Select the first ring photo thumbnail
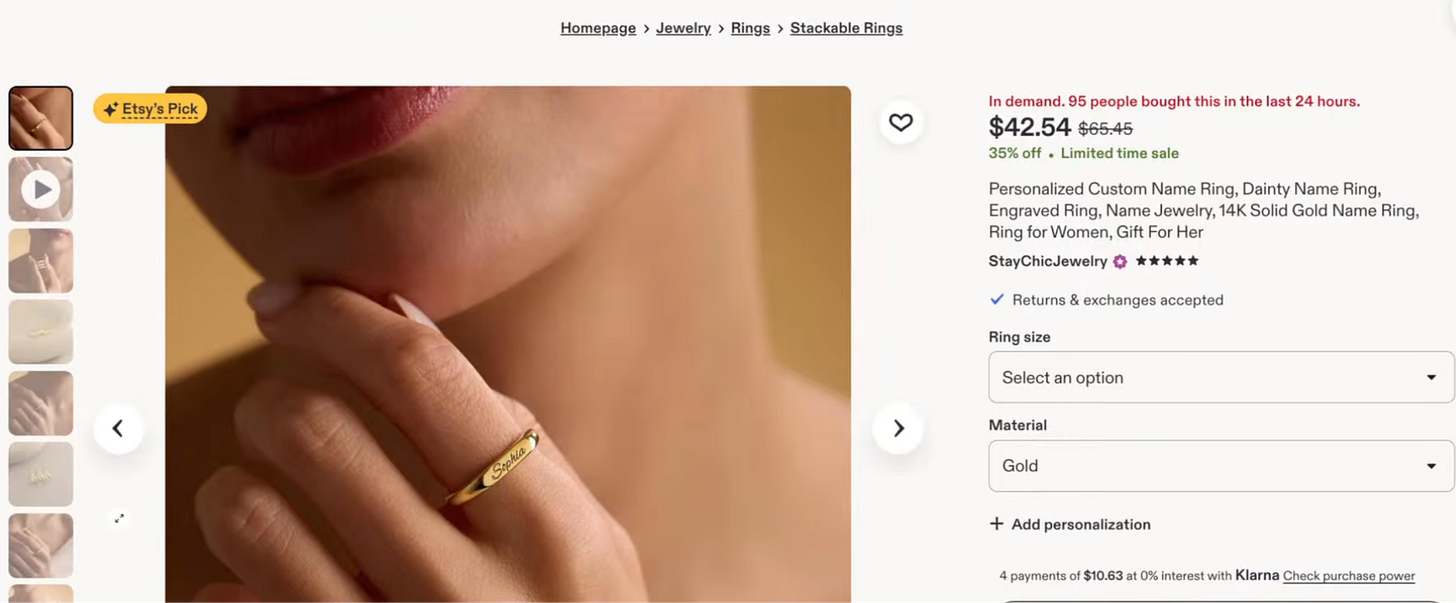The width and height of the screenshot is (1456, 603). click(41, 118)
